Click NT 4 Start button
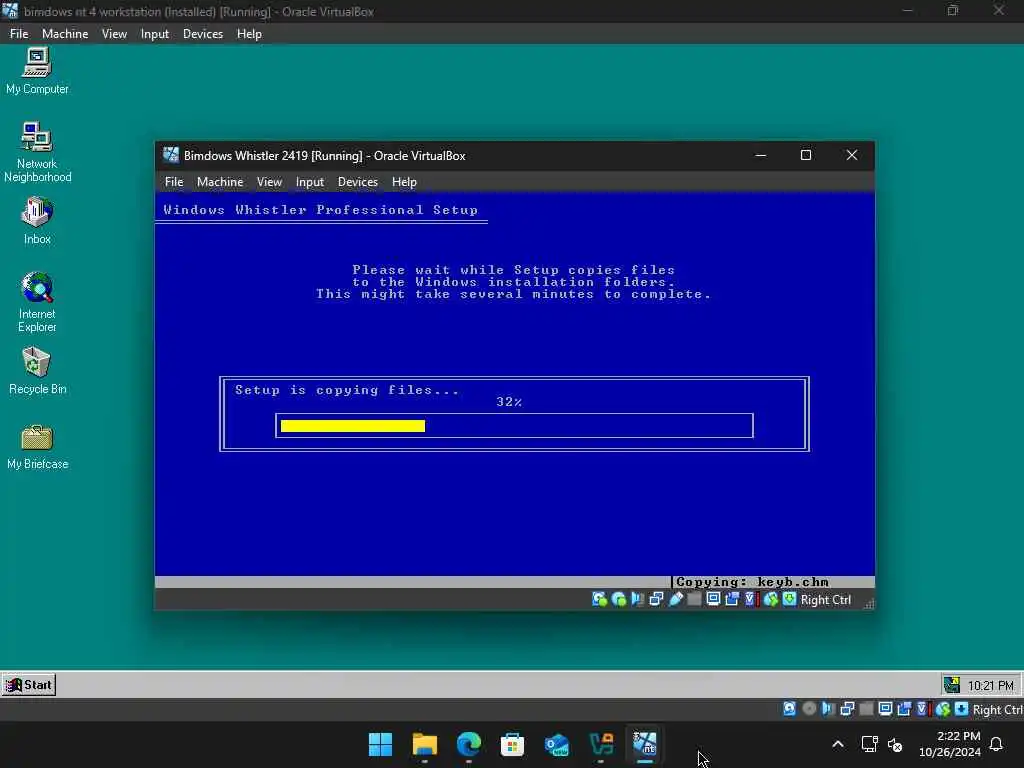 tap(29, 685)
